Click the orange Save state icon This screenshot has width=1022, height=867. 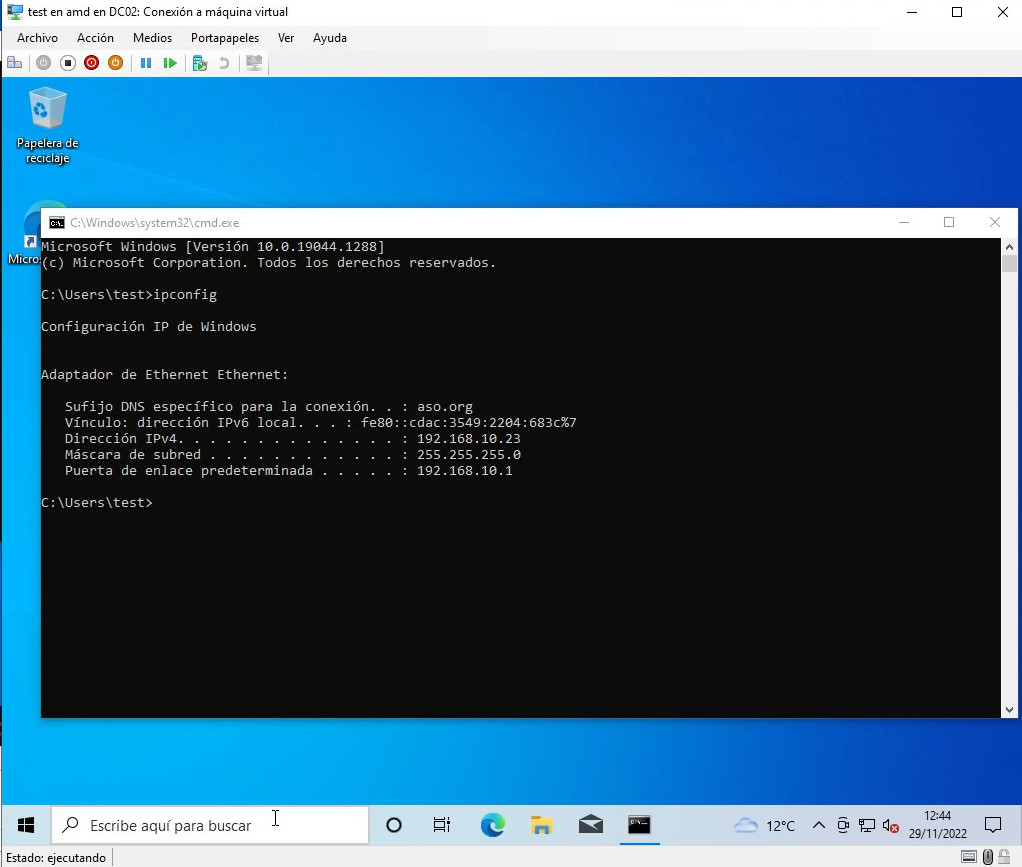coord(115,63)
